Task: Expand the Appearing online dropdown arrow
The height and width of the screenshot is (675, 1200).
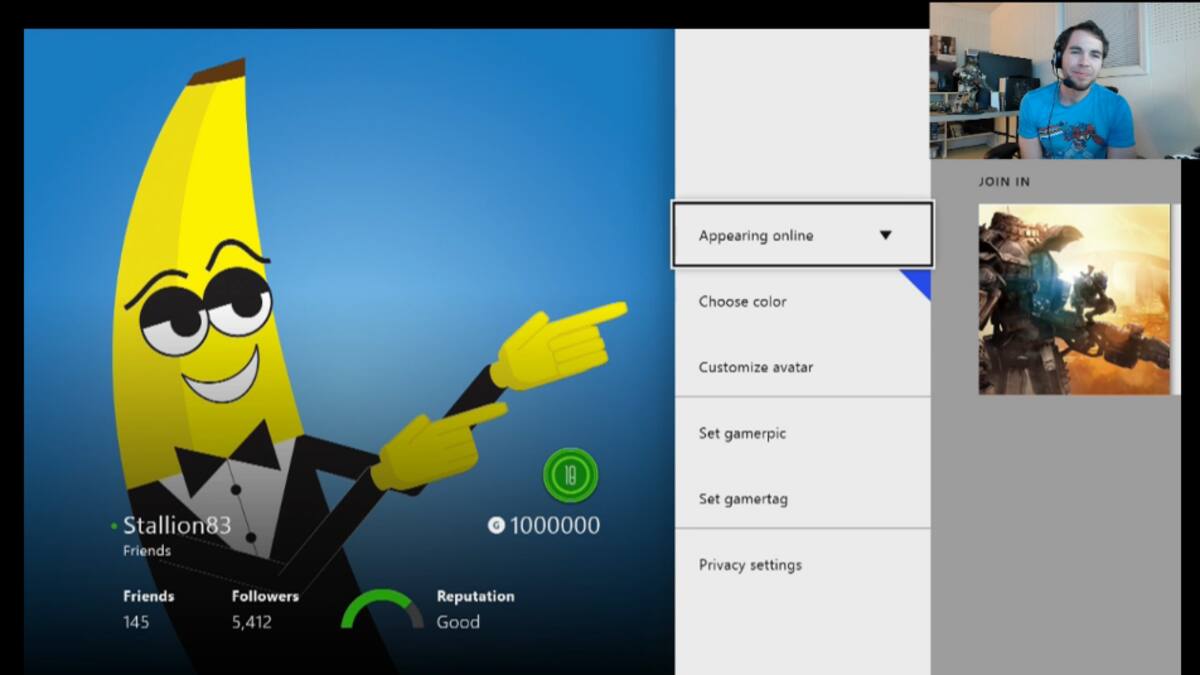Action: point(885,235)
